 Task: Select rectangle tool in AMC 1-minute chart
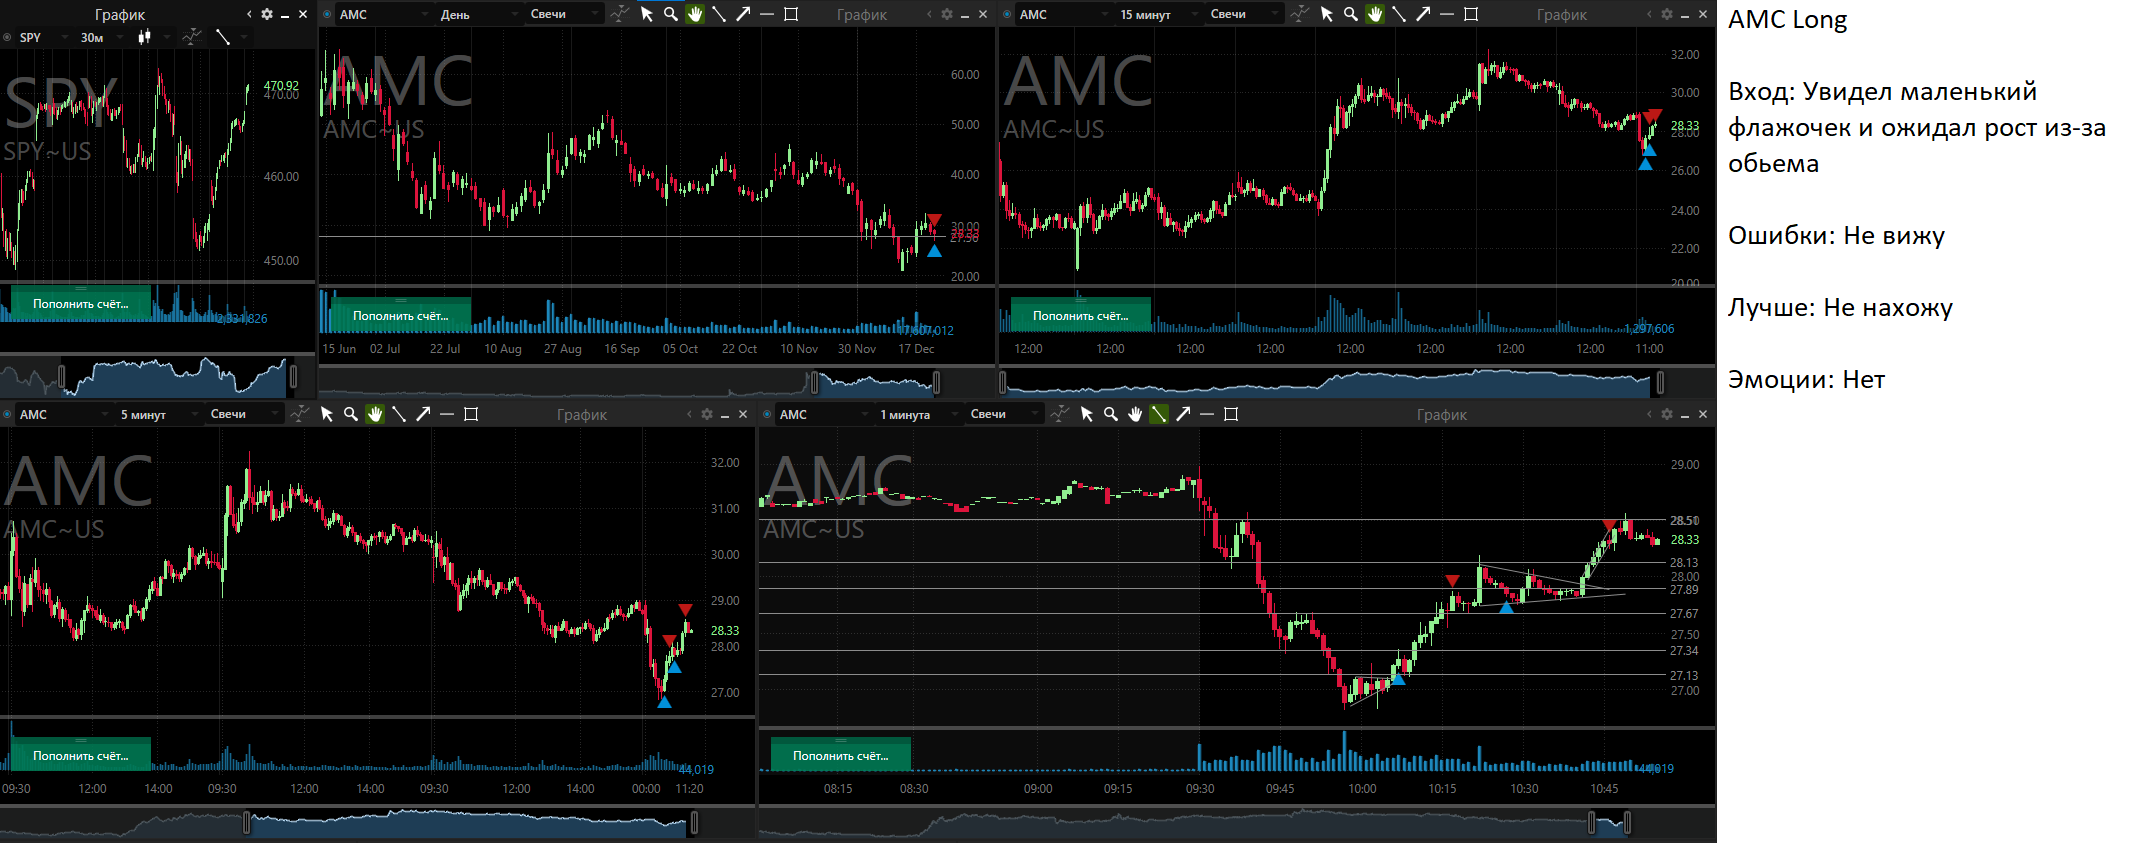click(x=1231, y=414)
